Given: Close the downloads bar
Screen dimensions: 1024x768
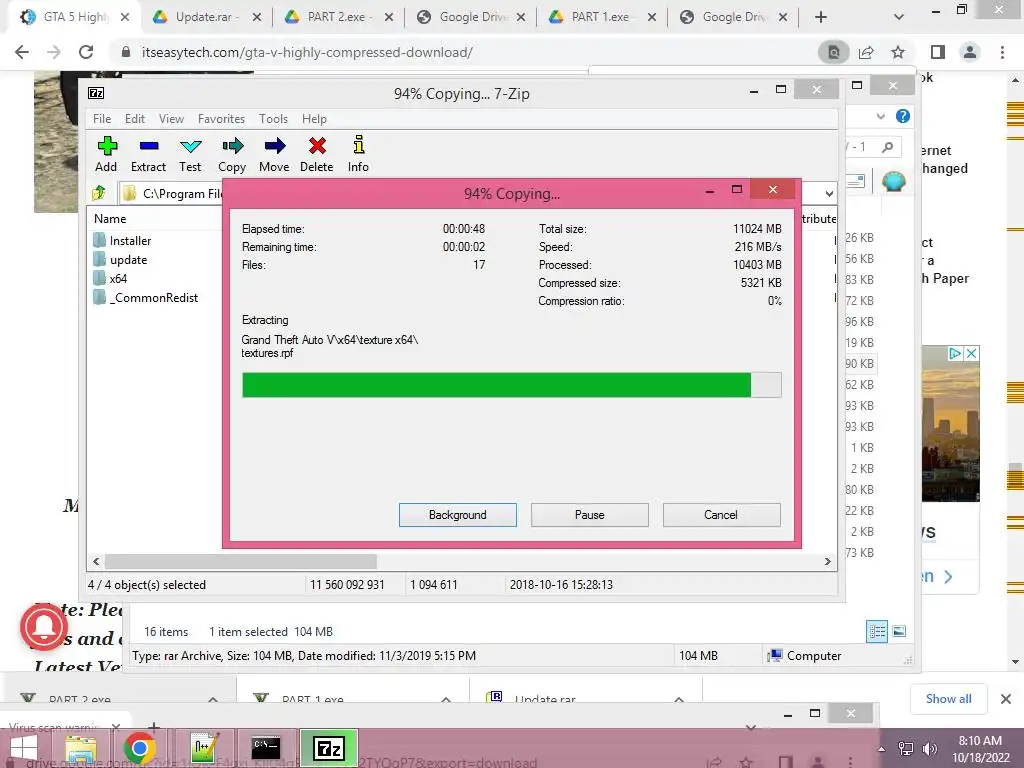Looking at the screenshot, I should click(x=1006, y=699).
